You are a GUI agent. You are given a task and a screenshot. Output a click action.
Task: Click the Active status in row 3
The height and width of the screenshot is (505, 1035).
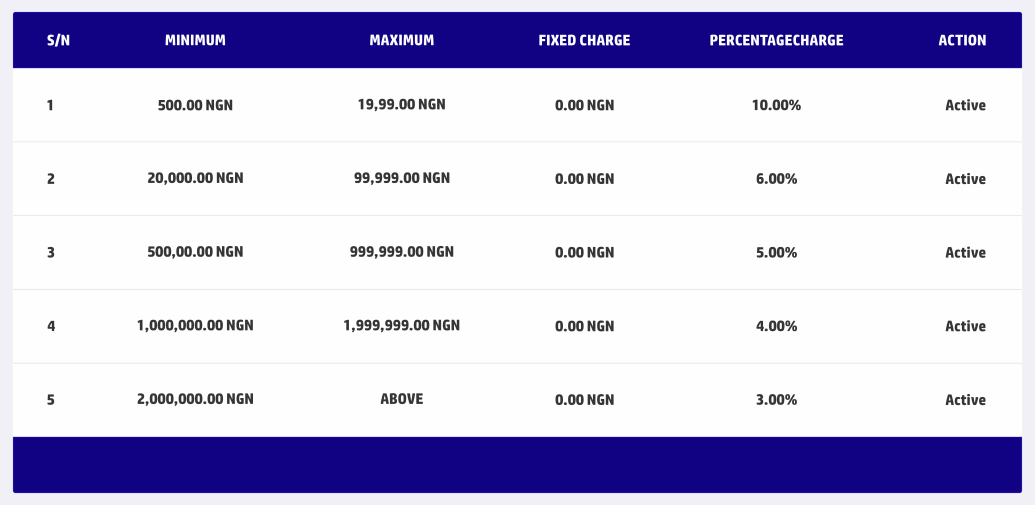[965, 253]
